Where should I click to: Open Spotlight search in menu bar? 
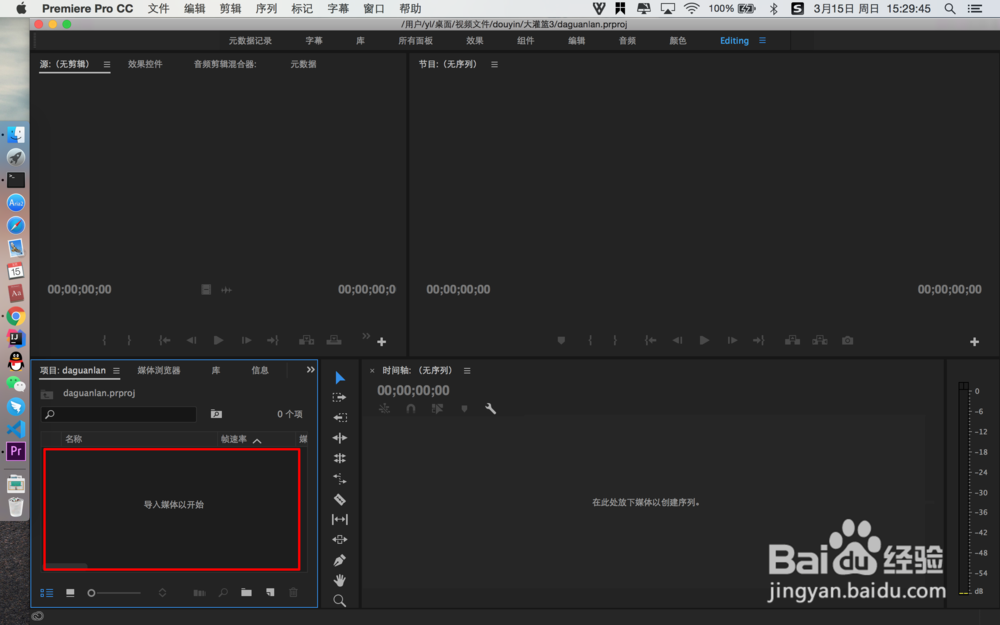tap(950, 8)
